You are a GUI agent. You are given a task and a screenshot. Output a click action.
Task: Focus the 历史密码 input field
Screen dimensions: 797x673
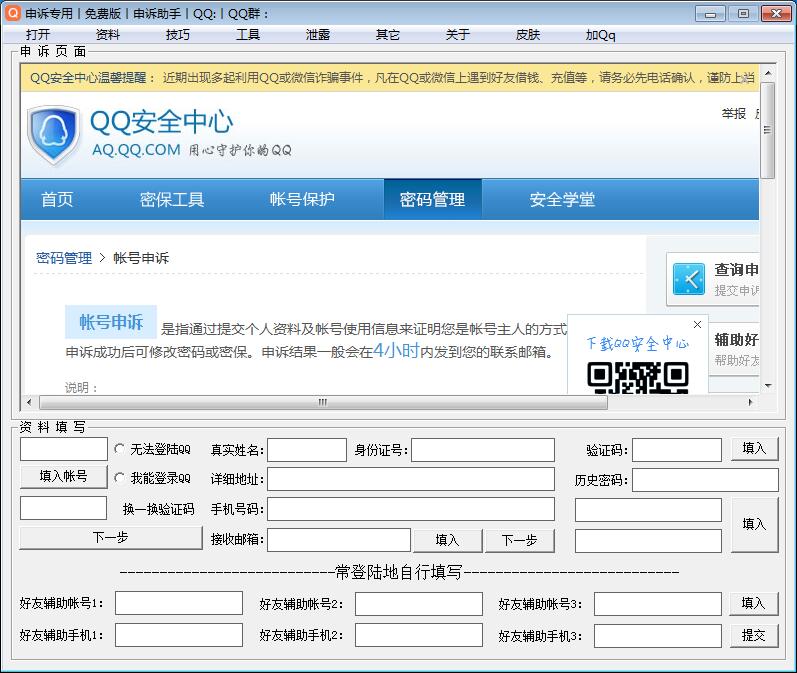706,479
